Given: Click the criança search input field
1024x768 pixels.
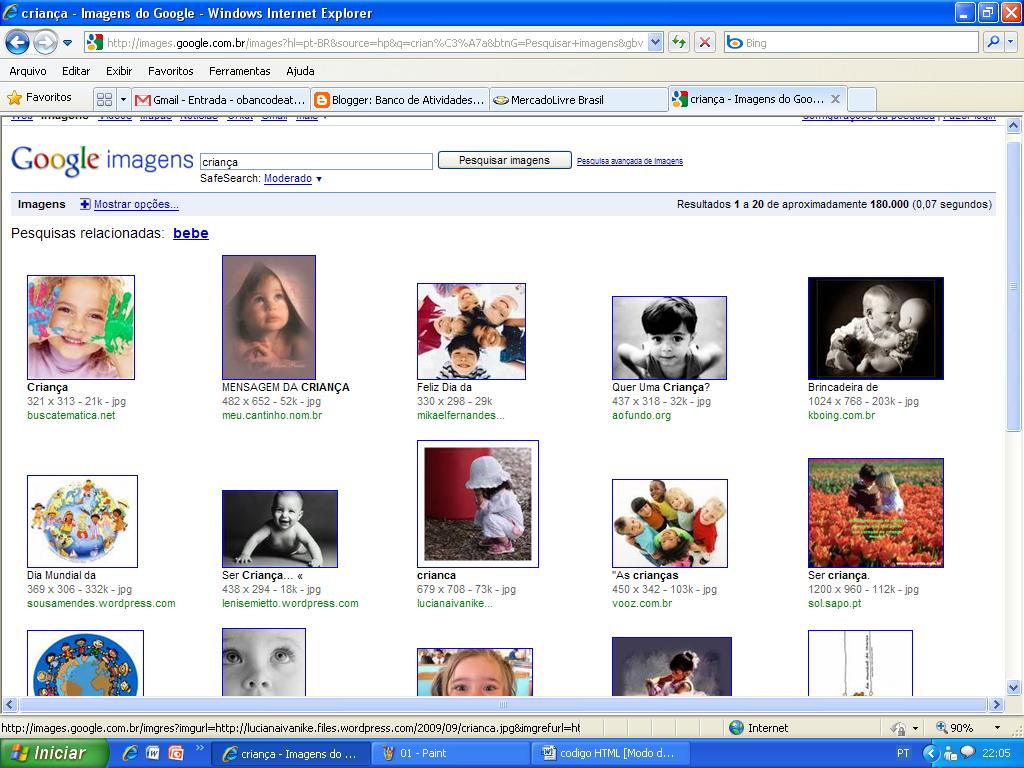Looking at the screenshot, I should point(316,161).
